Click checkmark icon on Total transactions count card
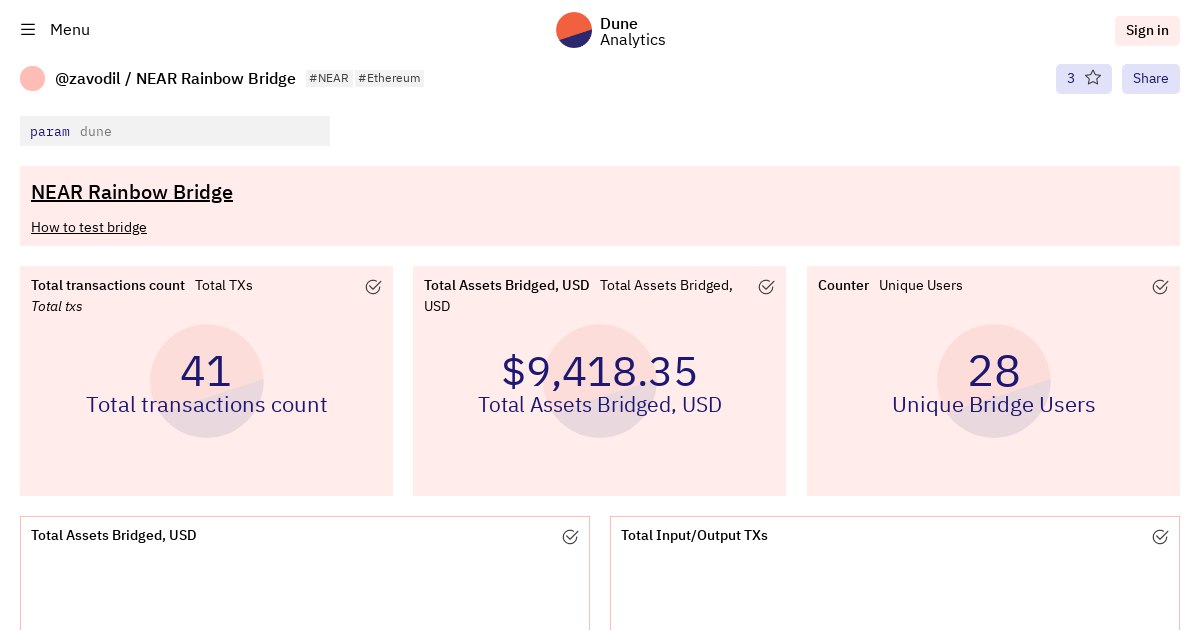 pyautogui.click(x=373, y=287)
